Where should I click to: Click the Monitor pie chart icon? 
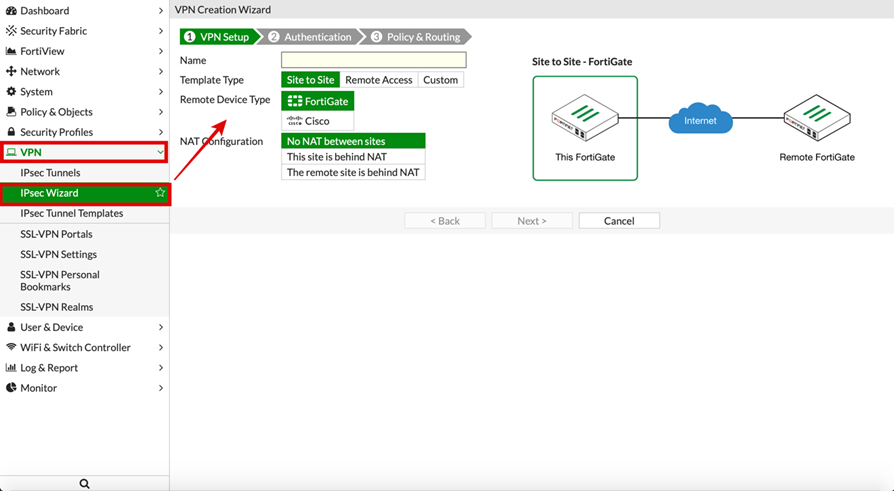click(x=11, y=388)
